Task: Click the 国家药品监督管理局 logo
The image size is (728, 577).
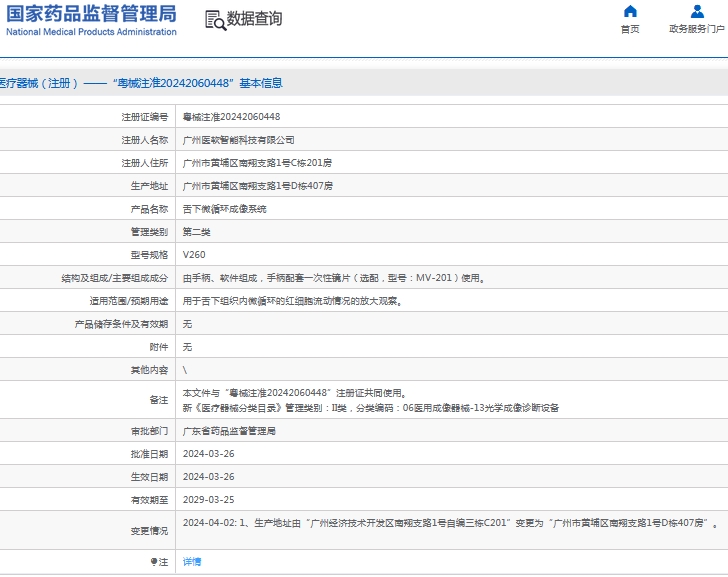Action: click(91, 14)
